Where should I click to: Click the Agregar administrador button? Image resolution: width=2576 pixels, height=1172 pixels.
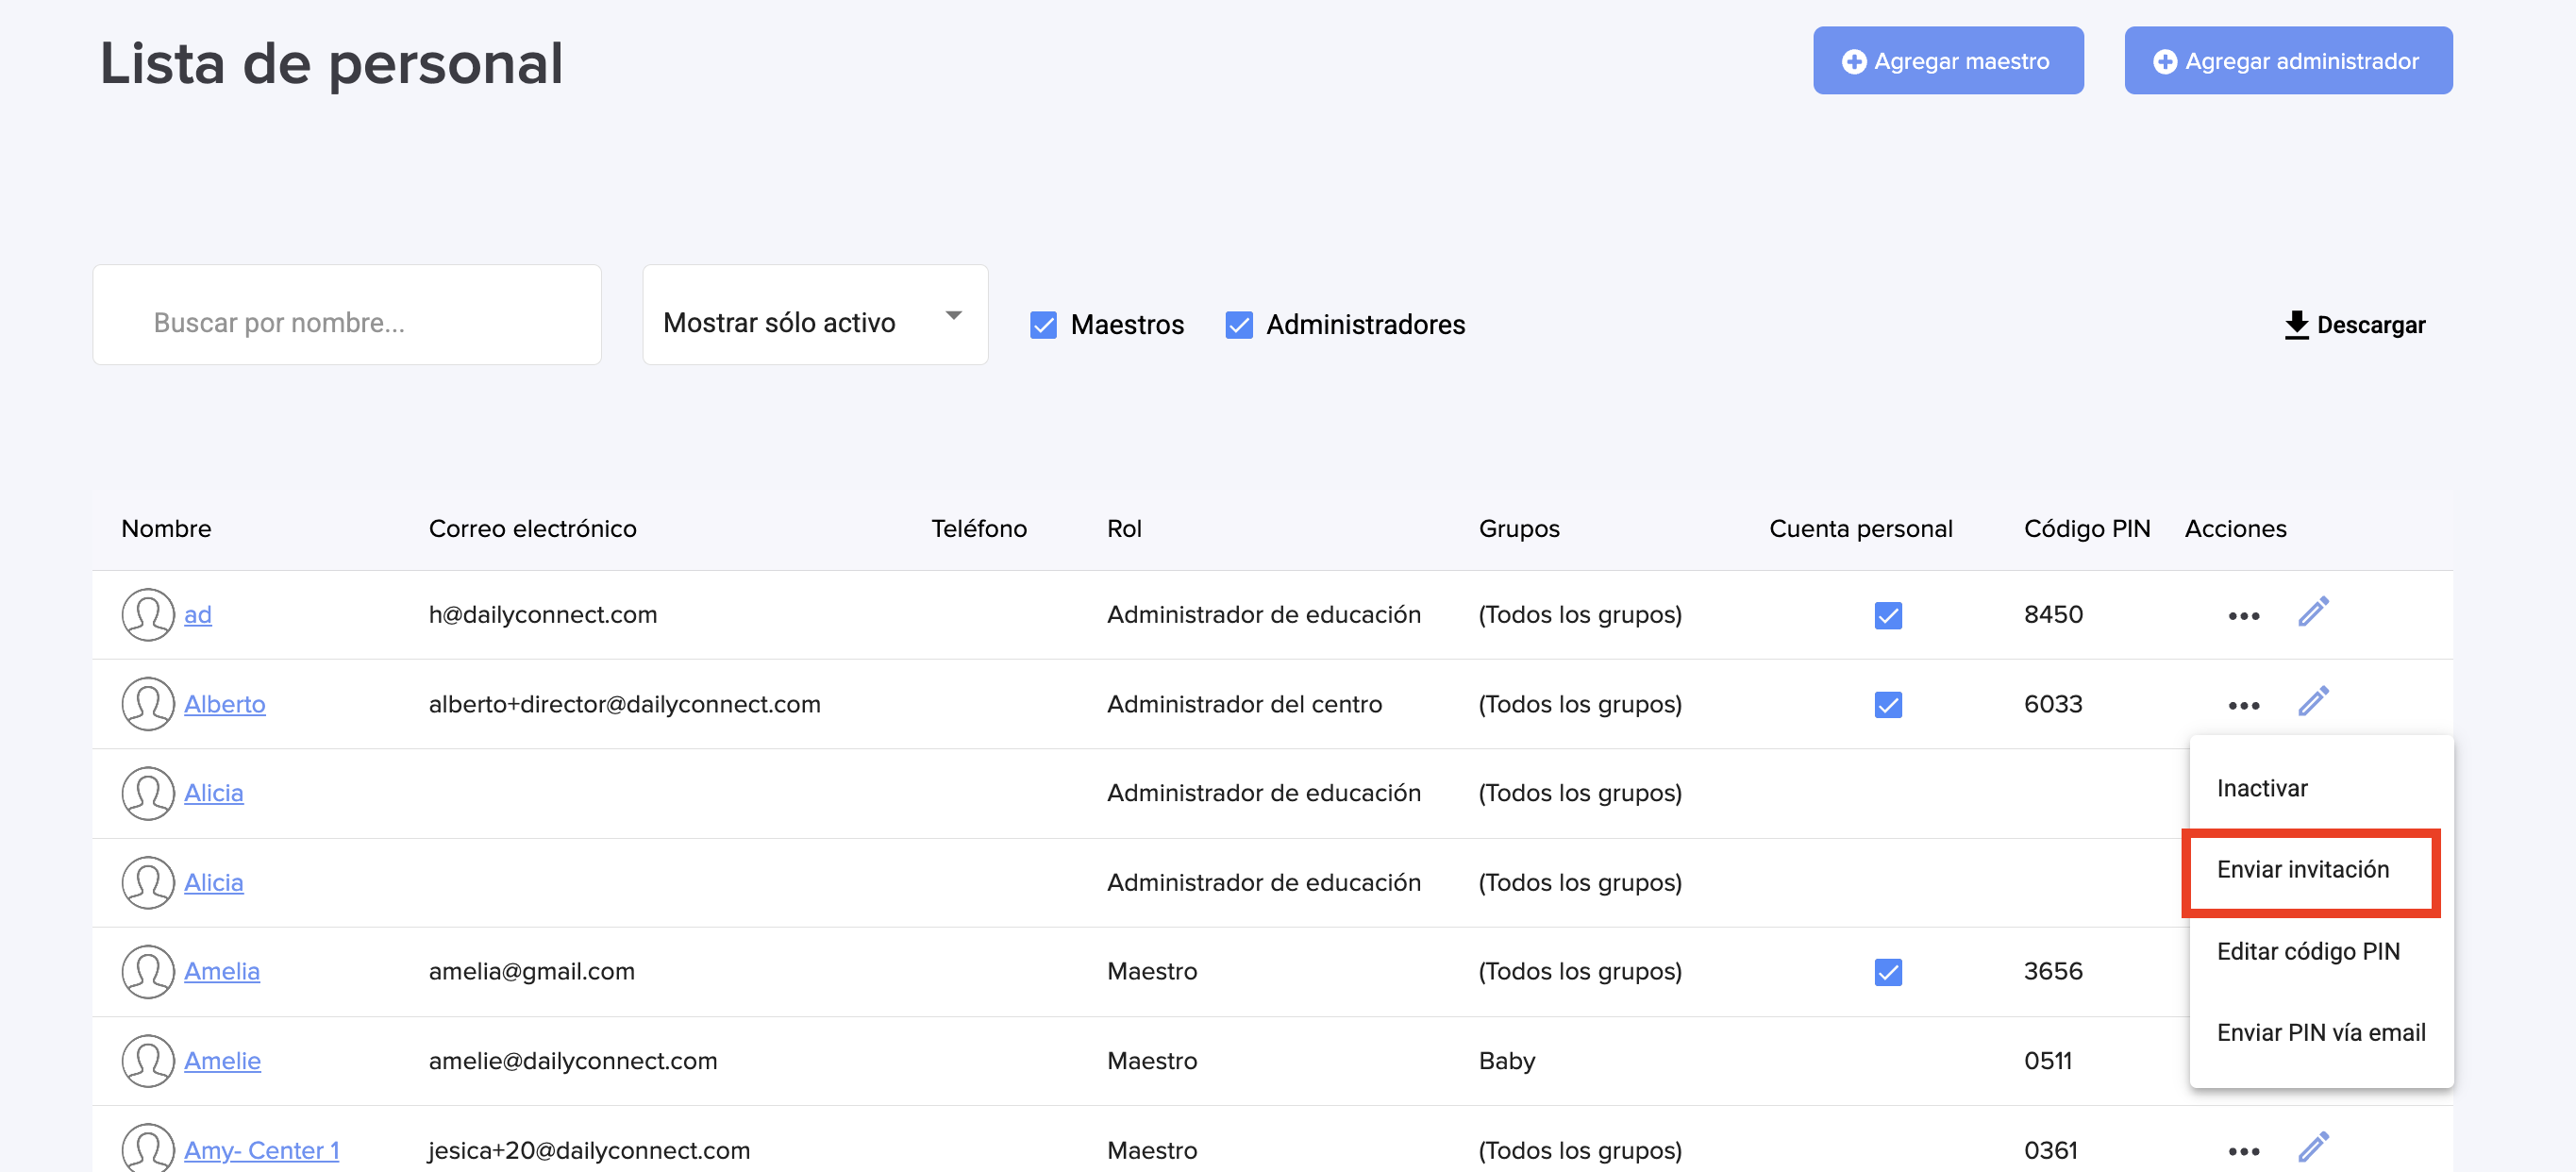[x=2287, y=61]
